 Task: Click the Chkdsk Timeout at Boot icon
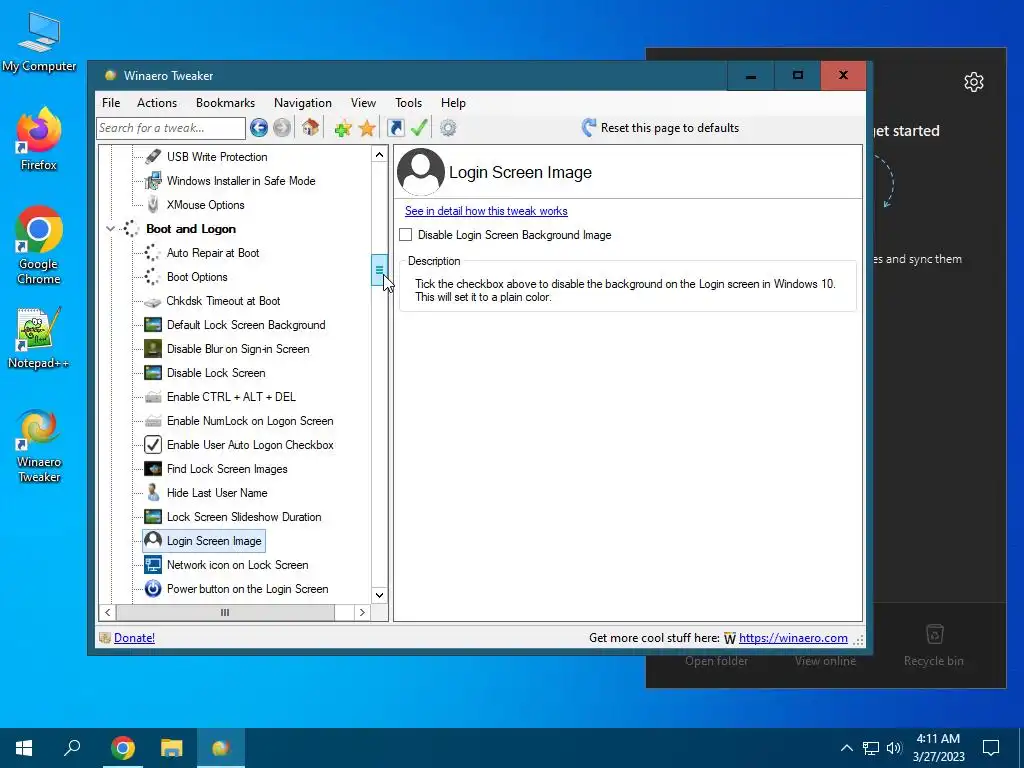(x=152, y=302)
